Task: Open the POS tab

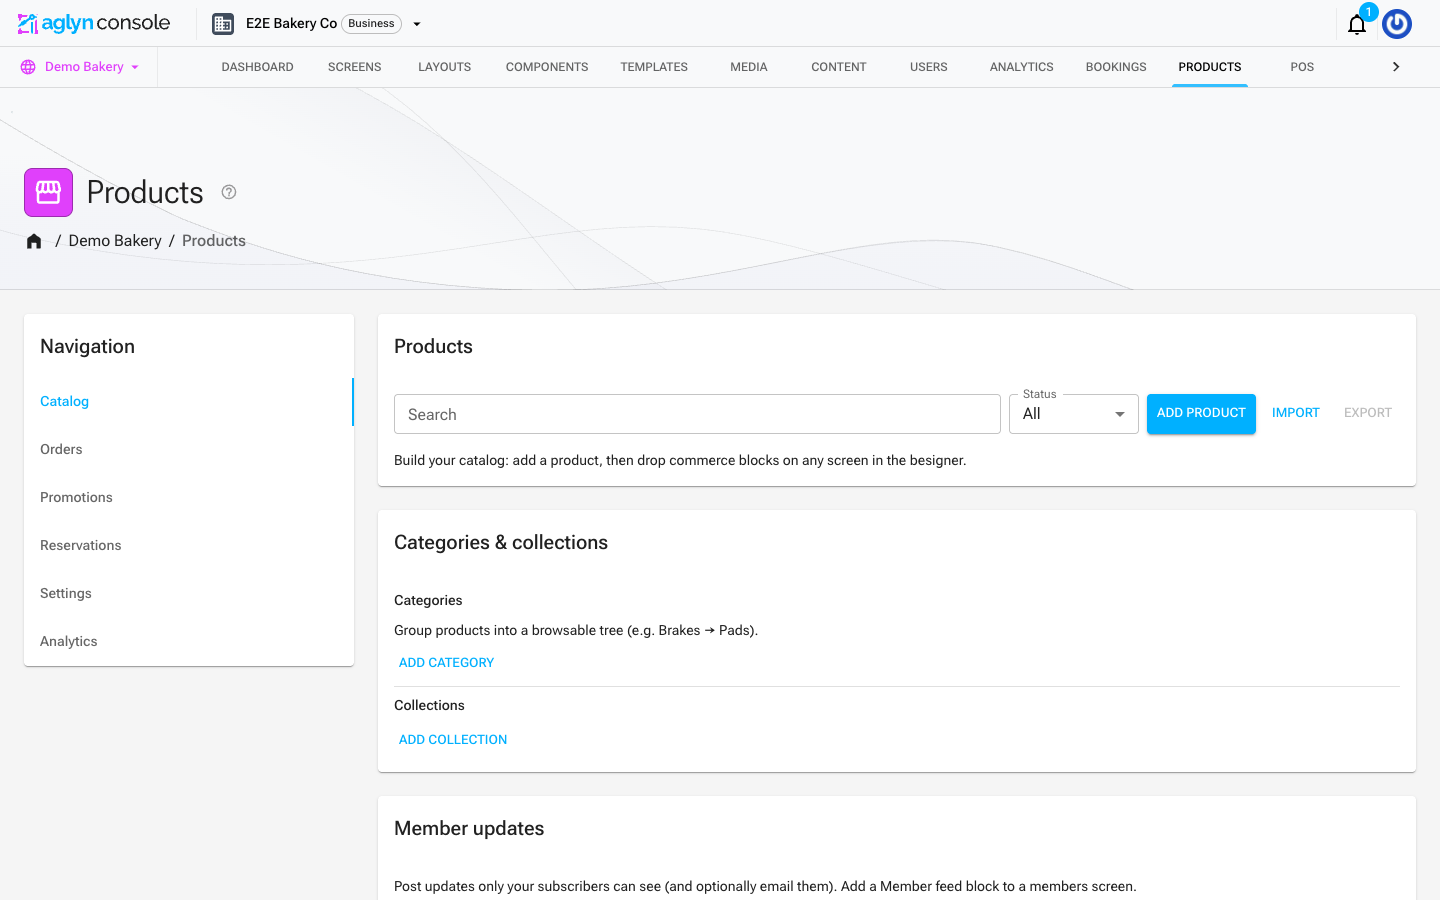Action: click(1302, 67)
